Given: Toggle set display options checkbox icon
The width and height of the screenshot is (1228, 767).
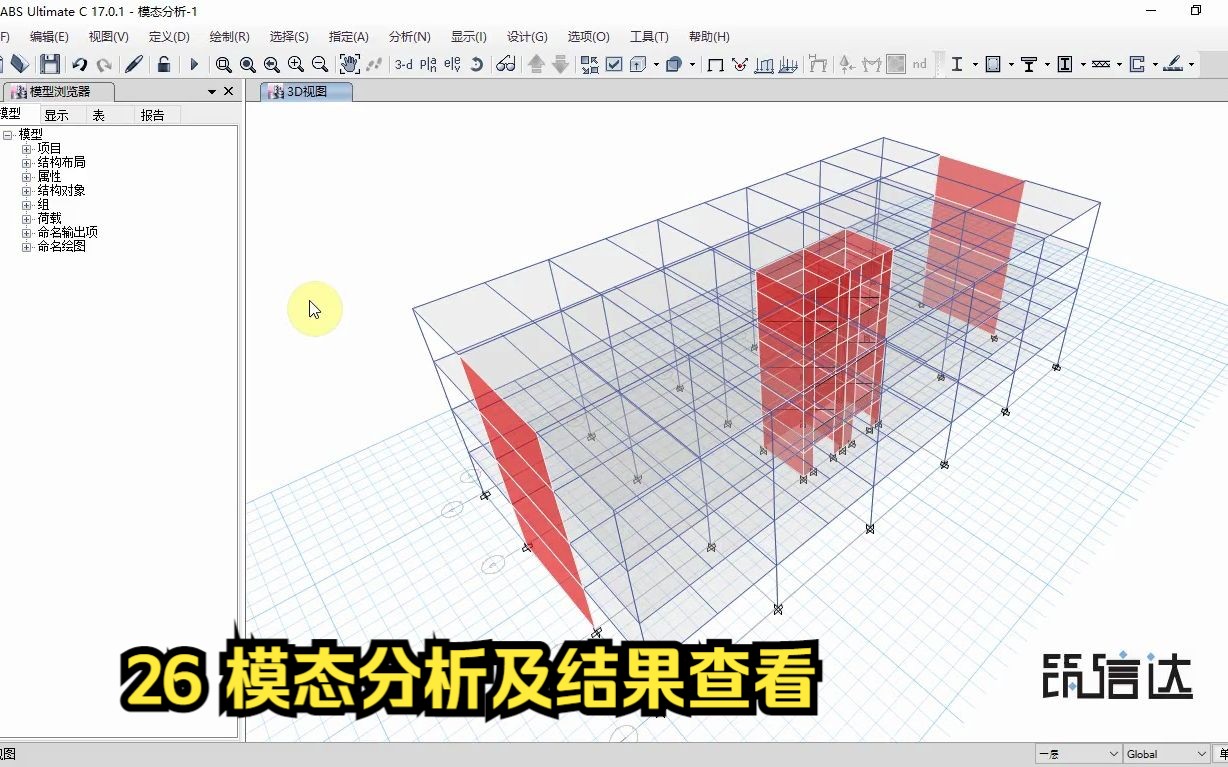Looking at the screenshot, I should (x=613, y=64).
